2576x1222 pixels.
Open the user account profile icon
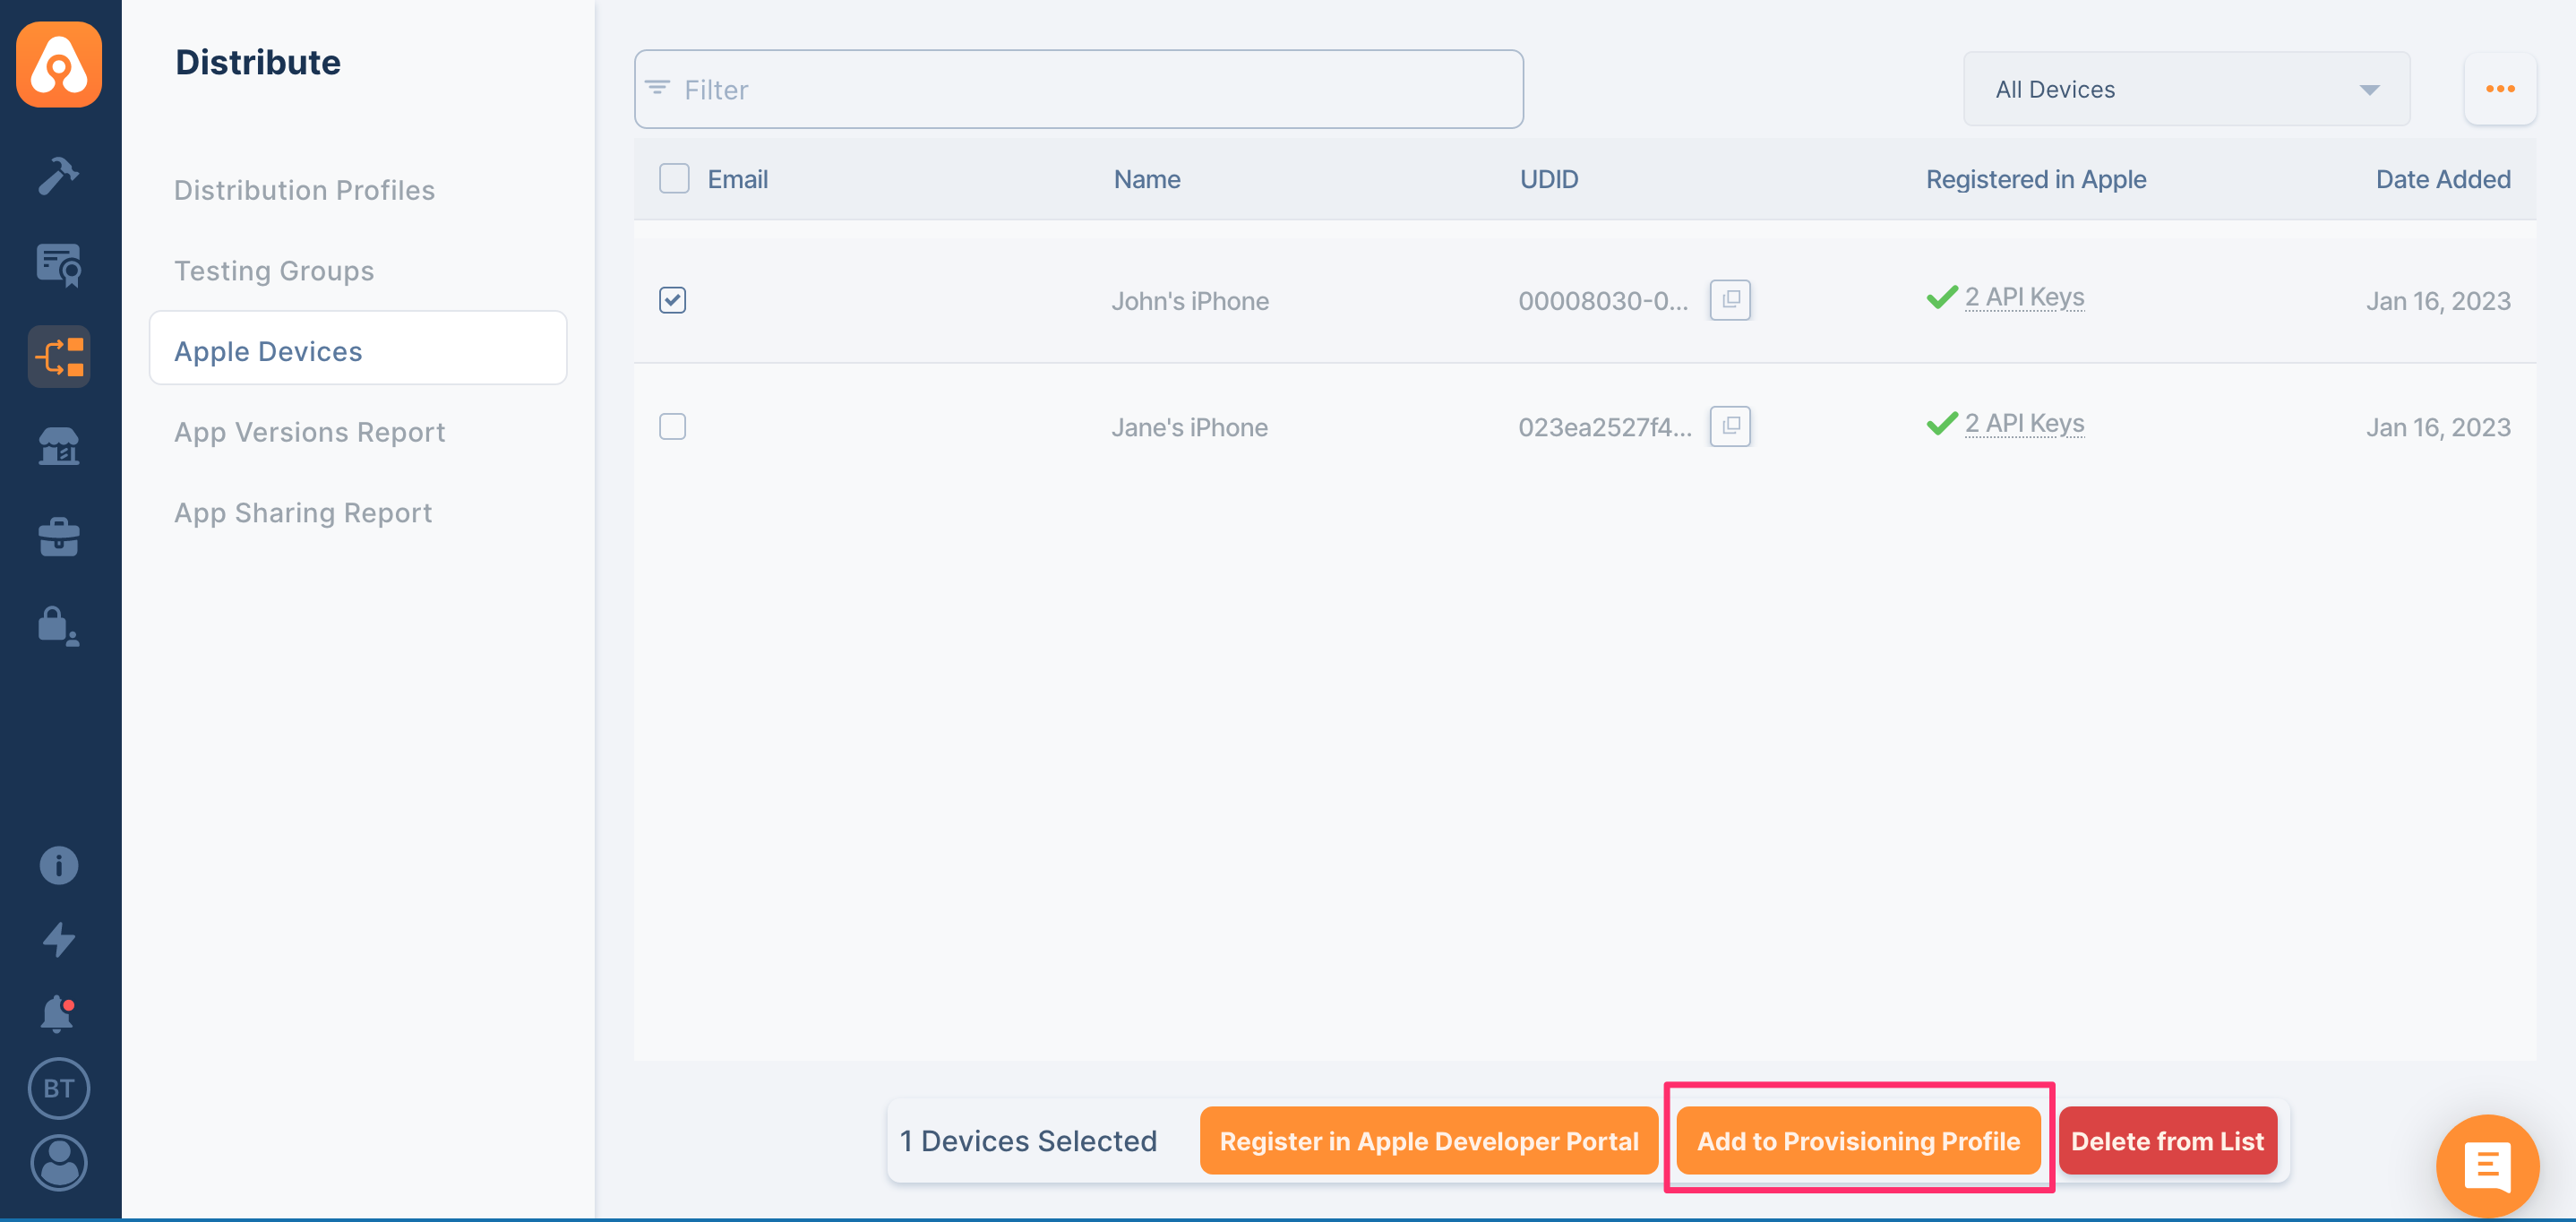[x=59, y=1163]
